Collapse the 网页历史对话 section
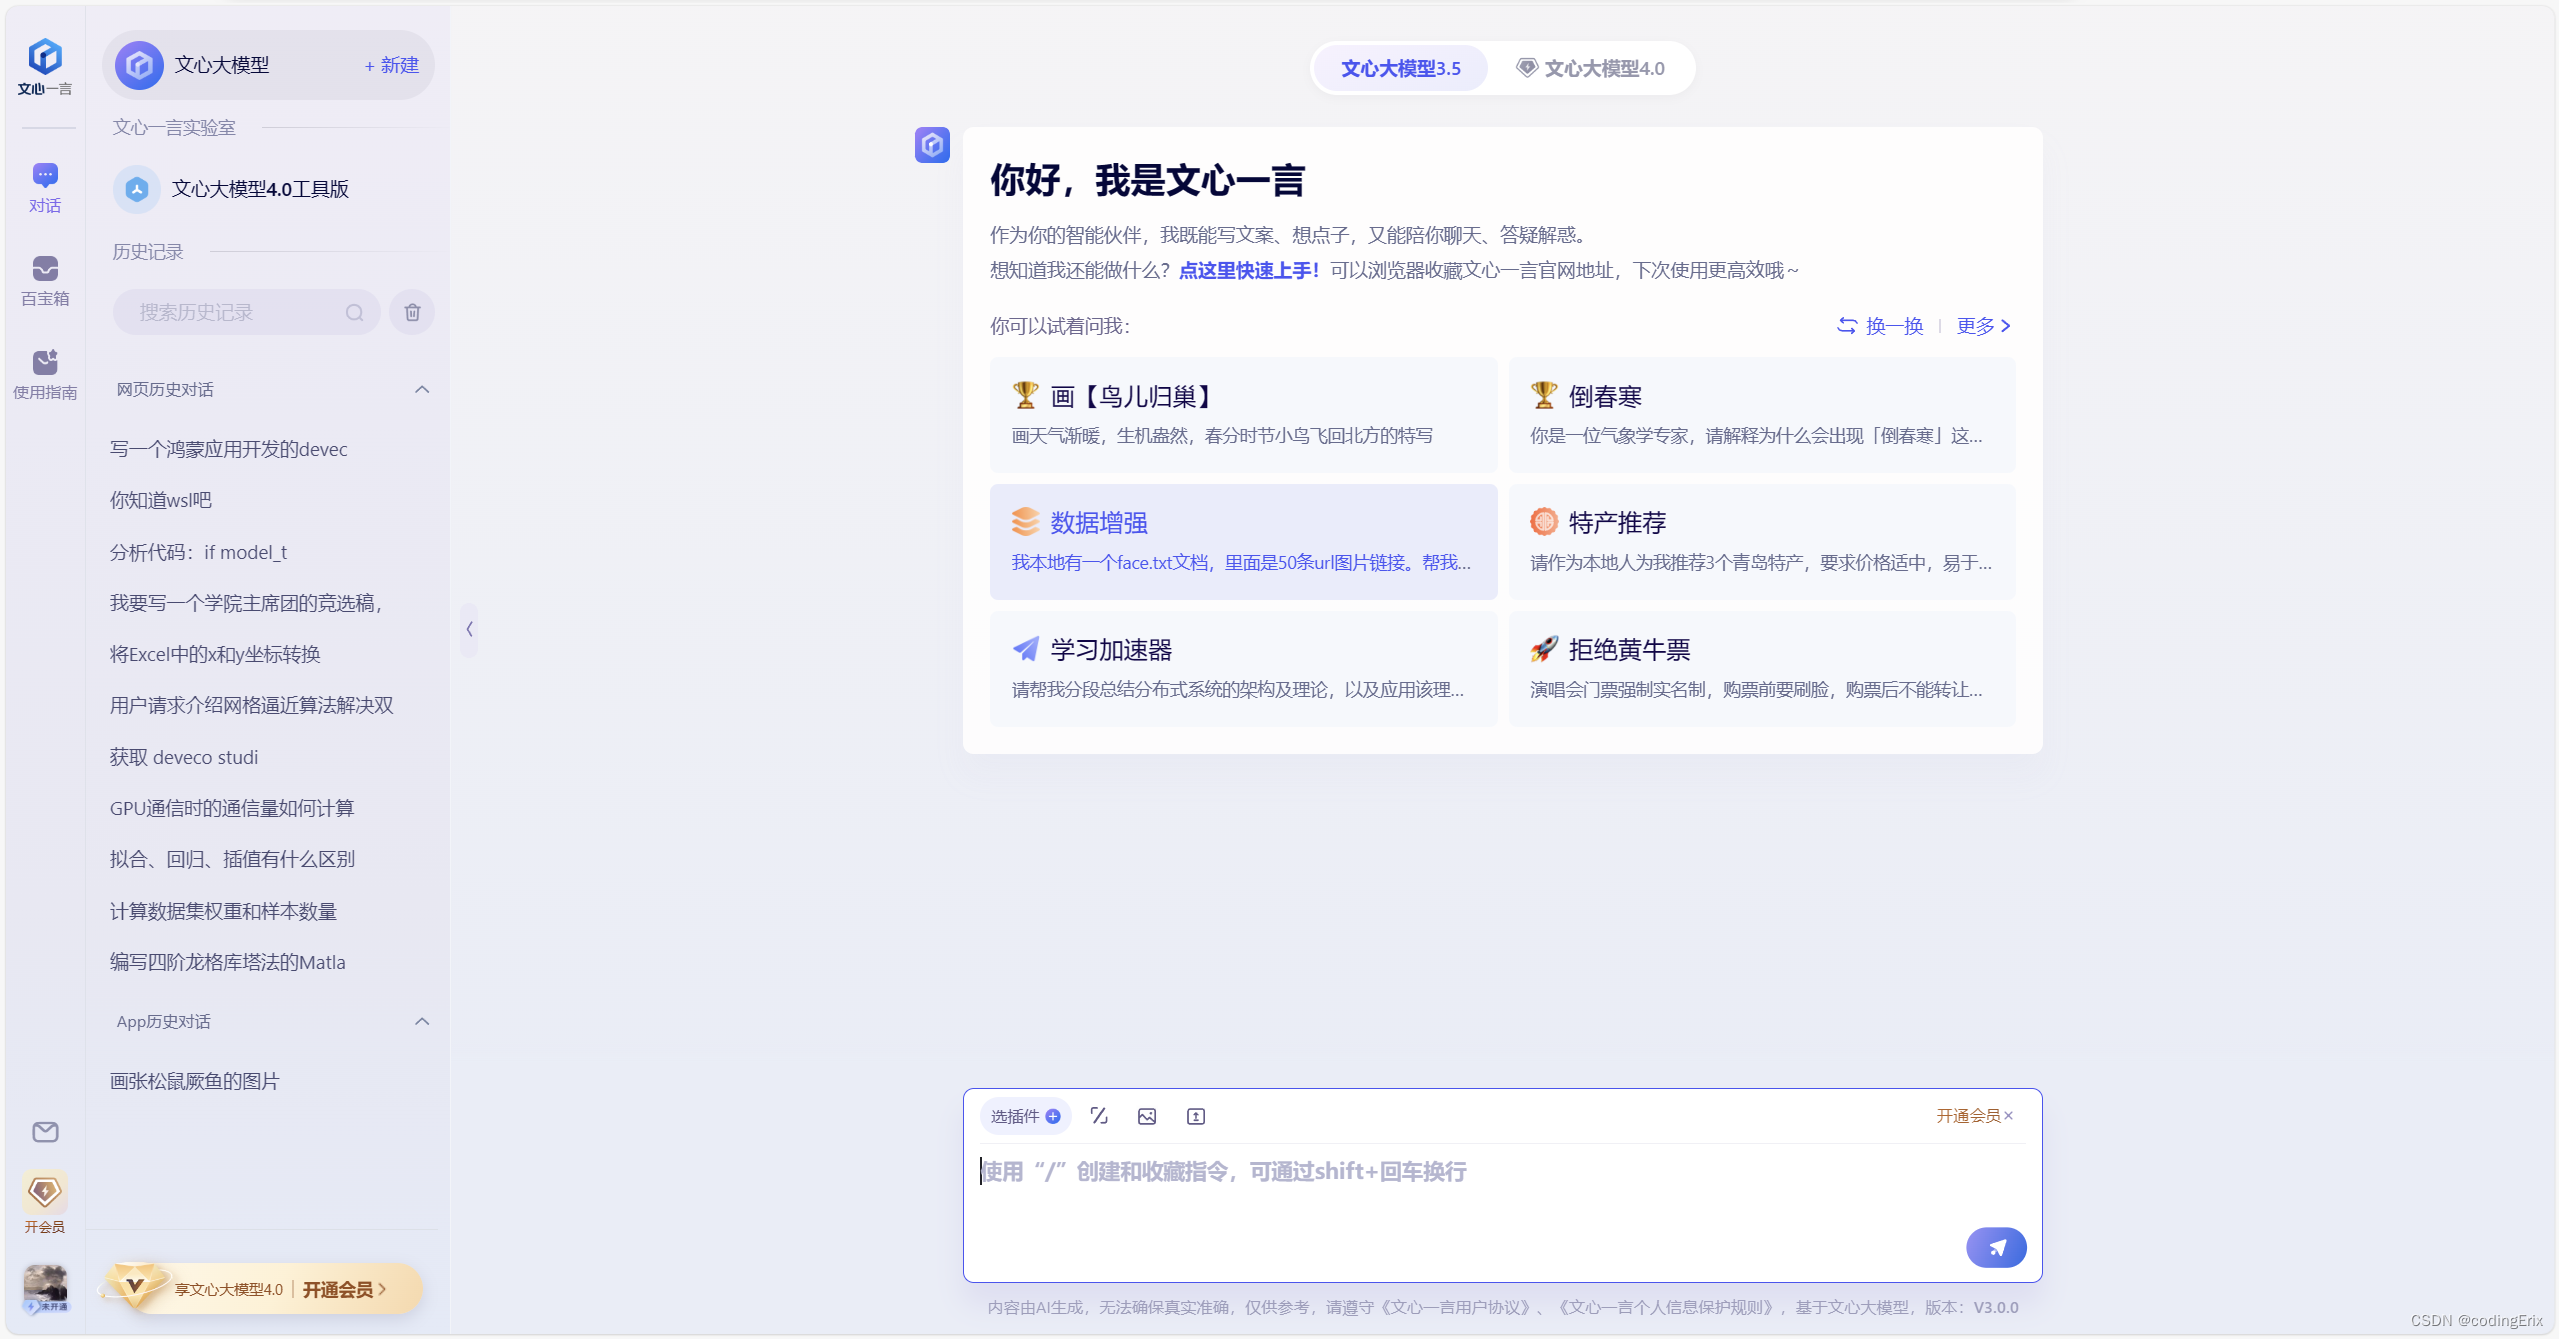Viewport: 2559px width, 1339px height. click(422, 390)
